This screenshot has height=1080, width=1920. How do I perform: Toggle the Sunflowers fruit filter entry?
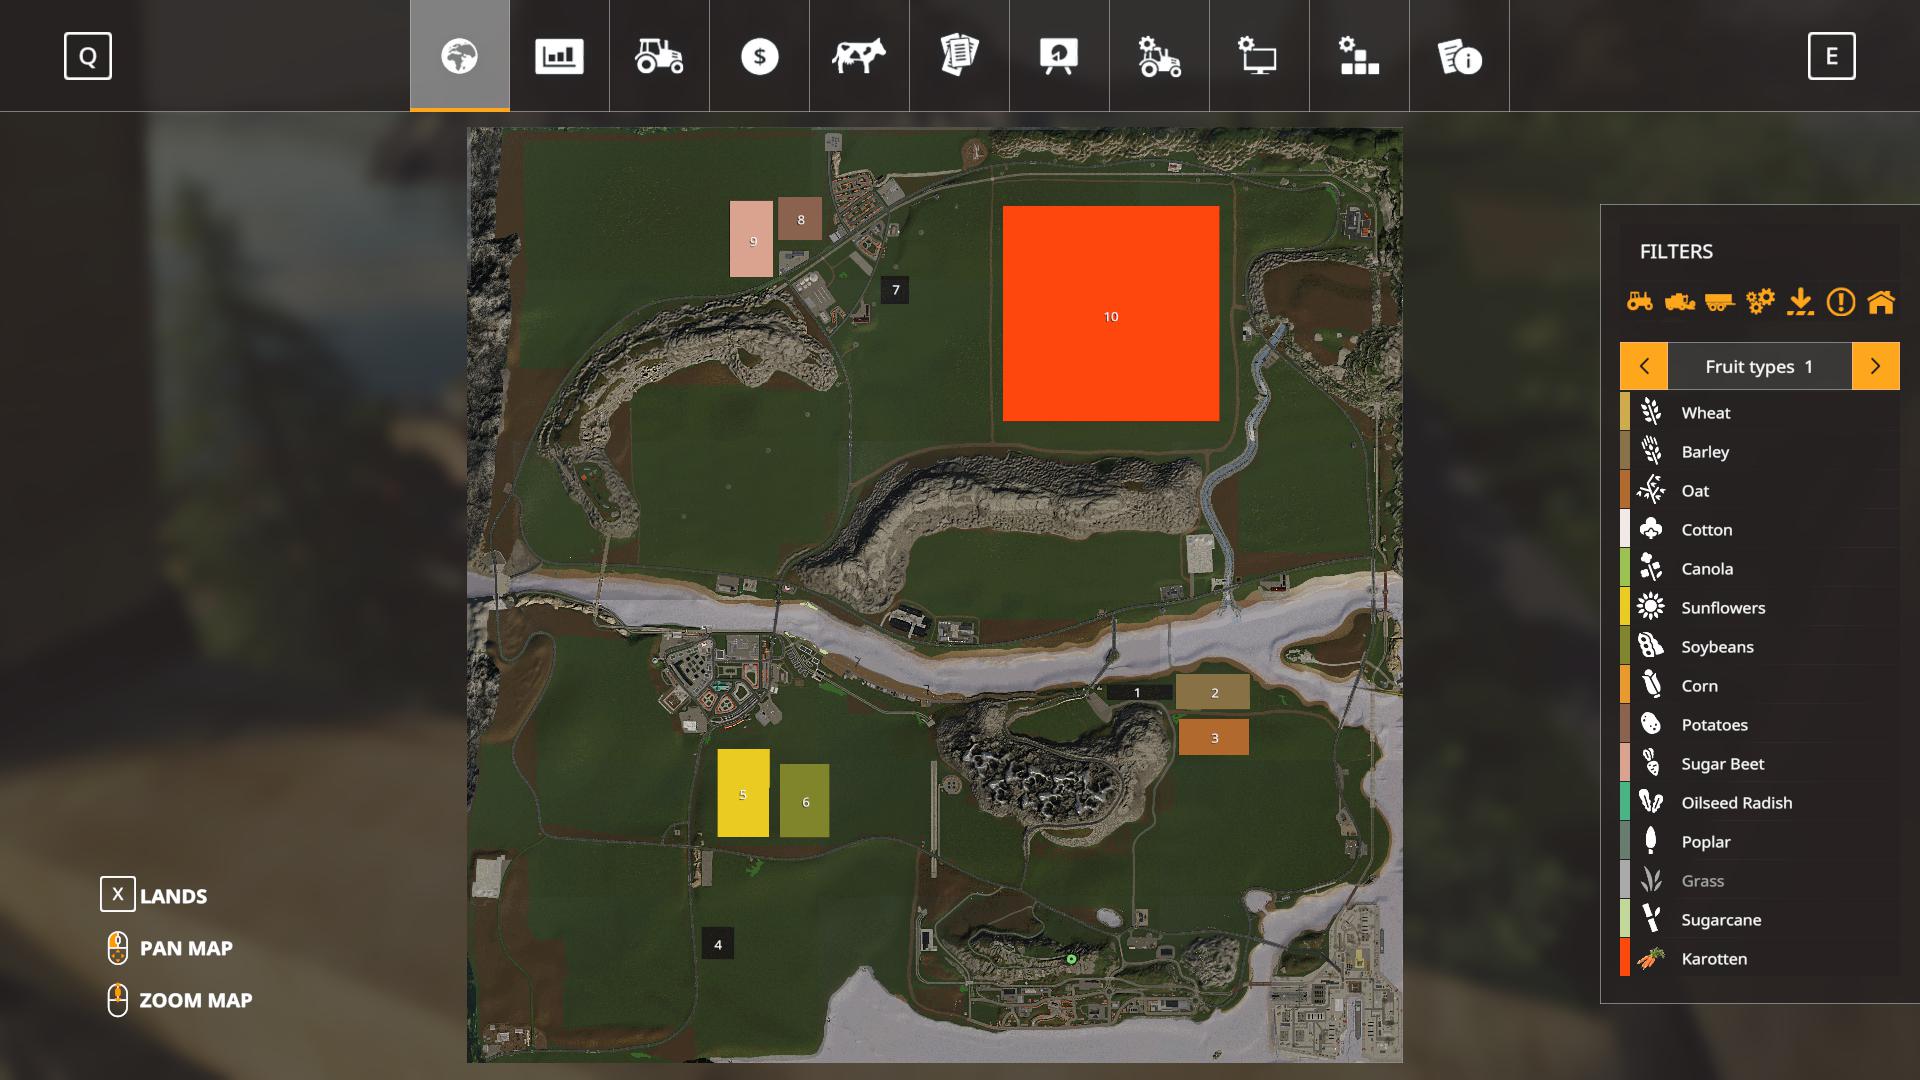coord(1722,607)
